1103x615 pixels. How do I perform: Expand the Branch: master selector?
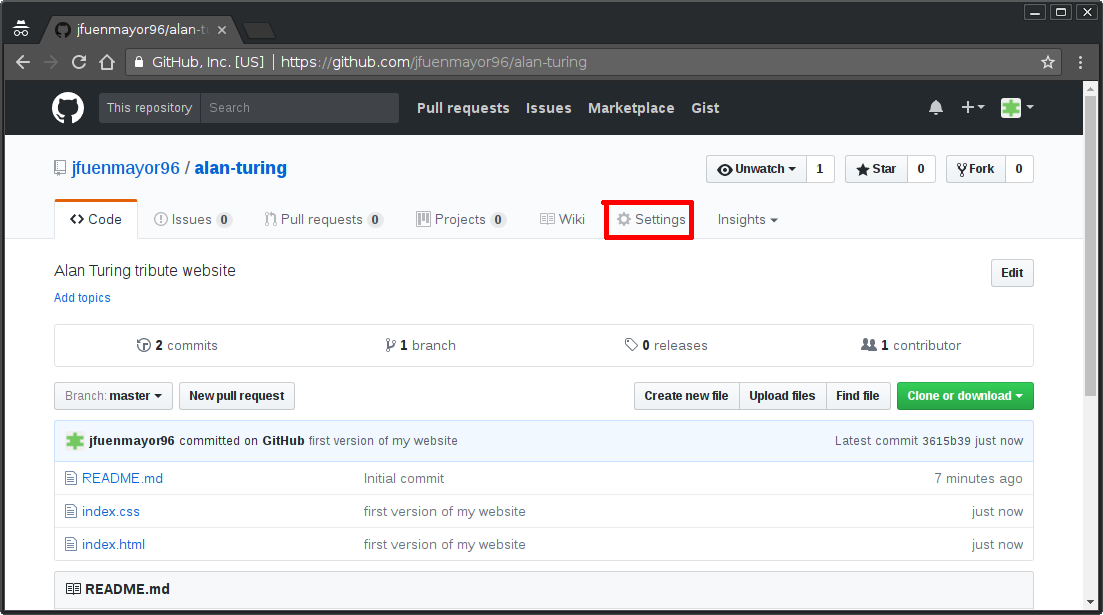(113, 395)
